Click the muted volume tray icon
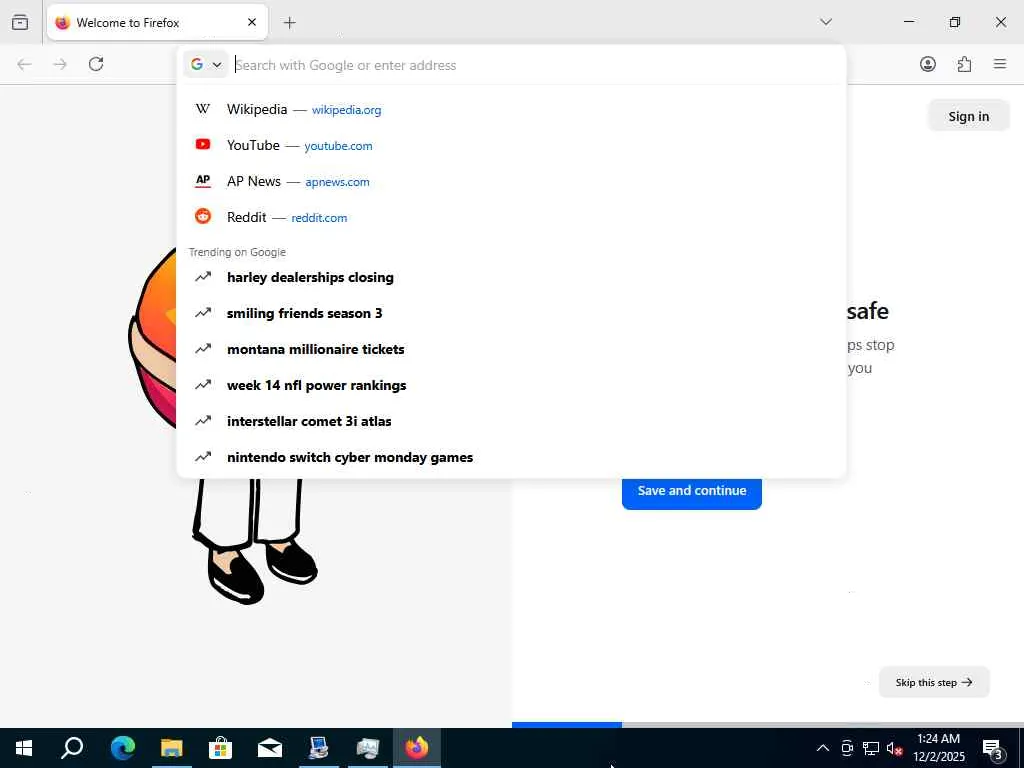Image resolution: width=1024 pixels, height=768 pixels. click(x=894, y=748)
